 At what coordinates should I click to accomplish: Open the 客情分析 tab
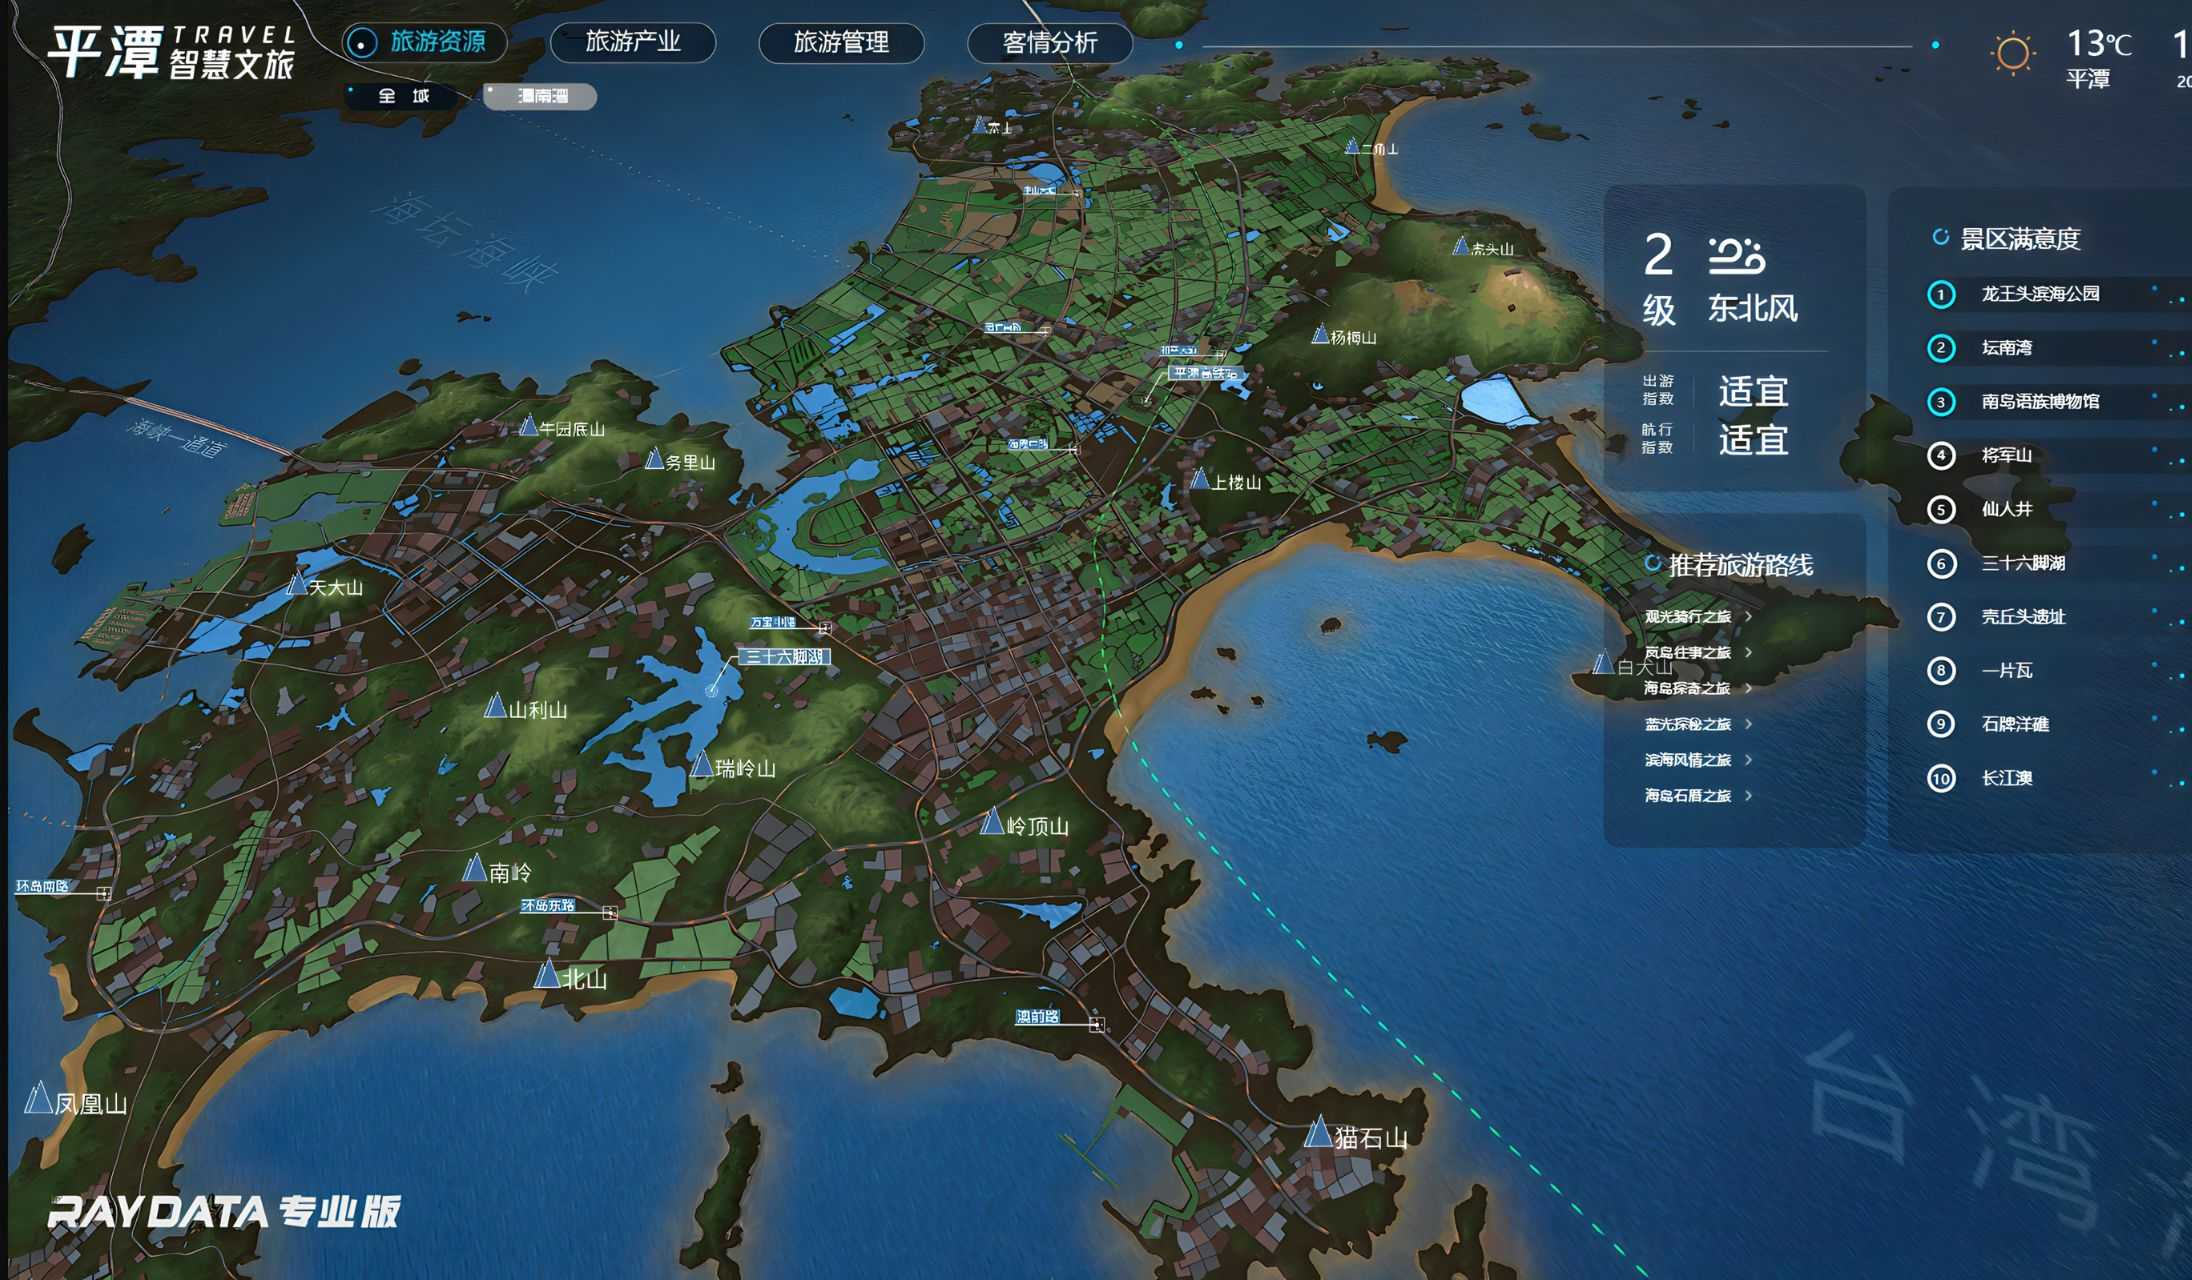click(1049, 42)
